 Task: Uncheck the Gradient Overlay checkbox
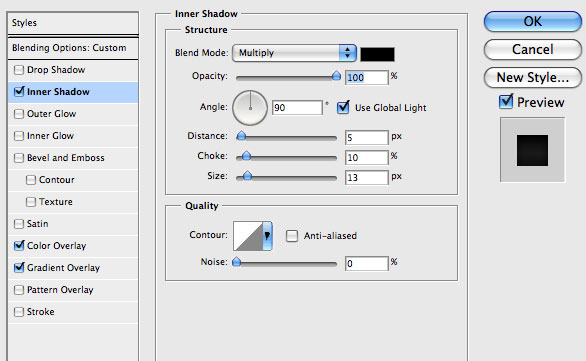(19, 268)
